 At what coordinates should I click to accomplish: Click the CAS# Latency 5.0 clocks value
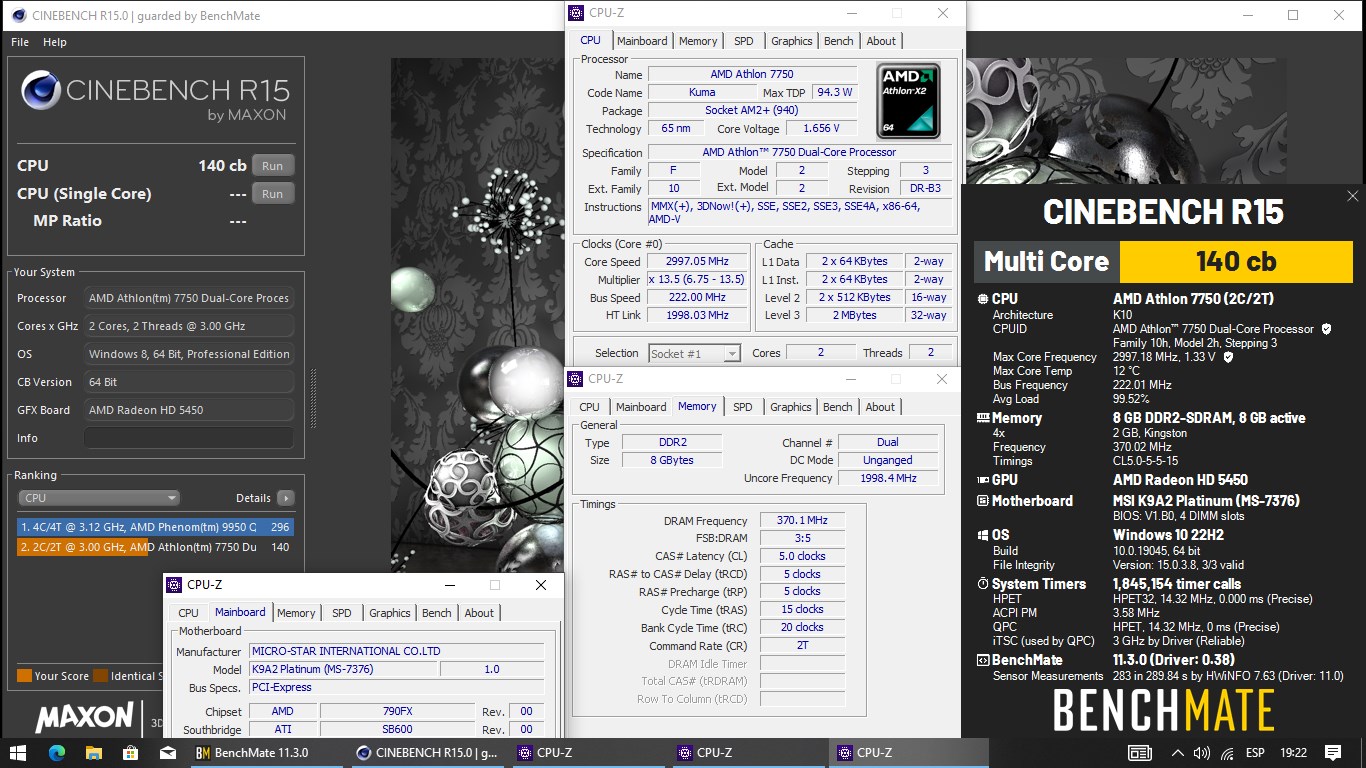coord(802,556)
